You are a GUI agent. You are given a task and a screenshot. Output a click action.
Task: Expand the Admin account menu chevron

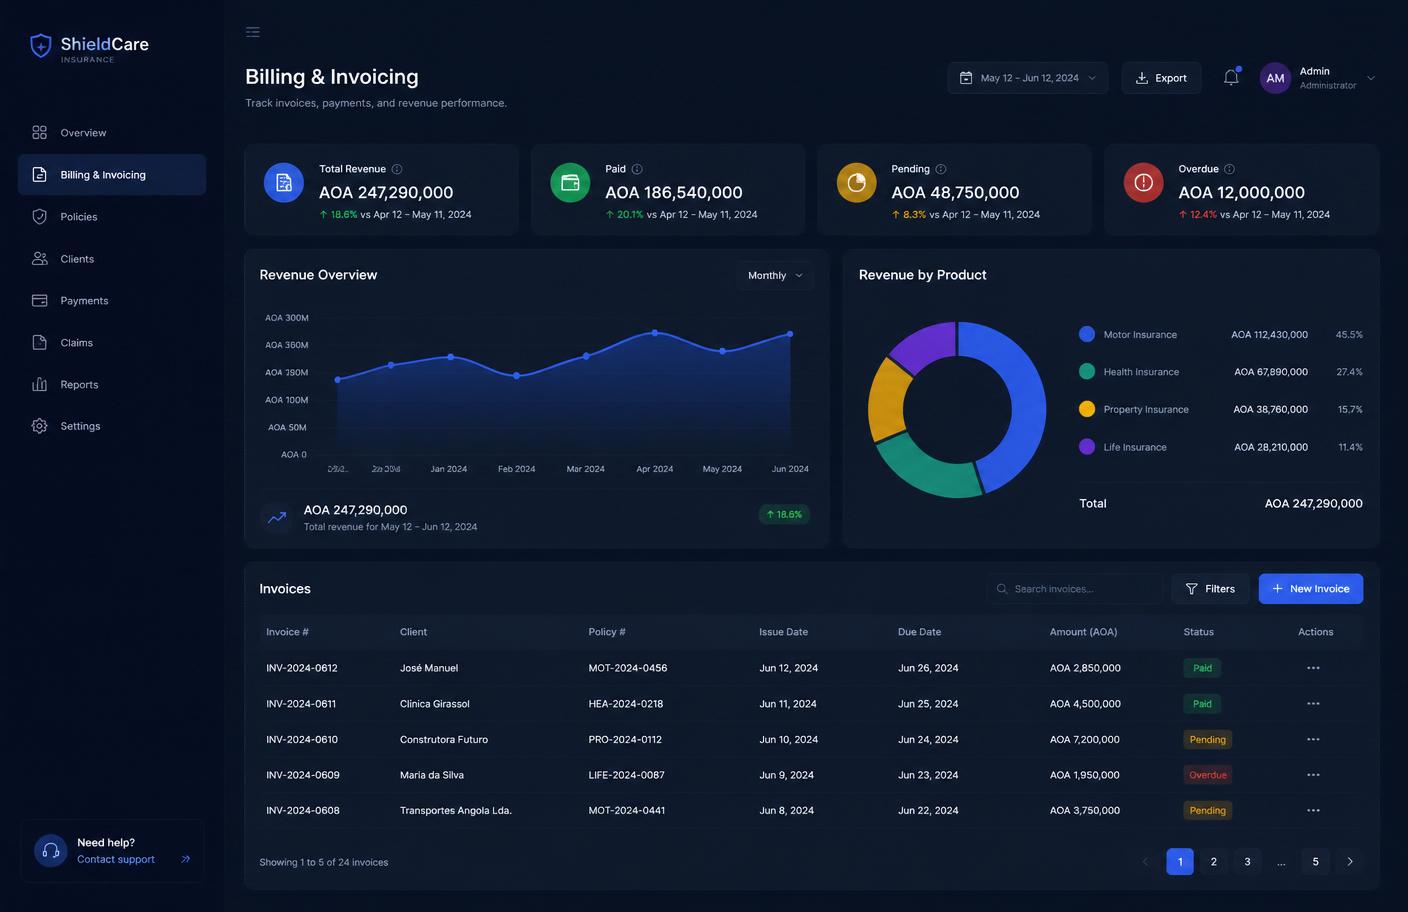(1371, 78)
